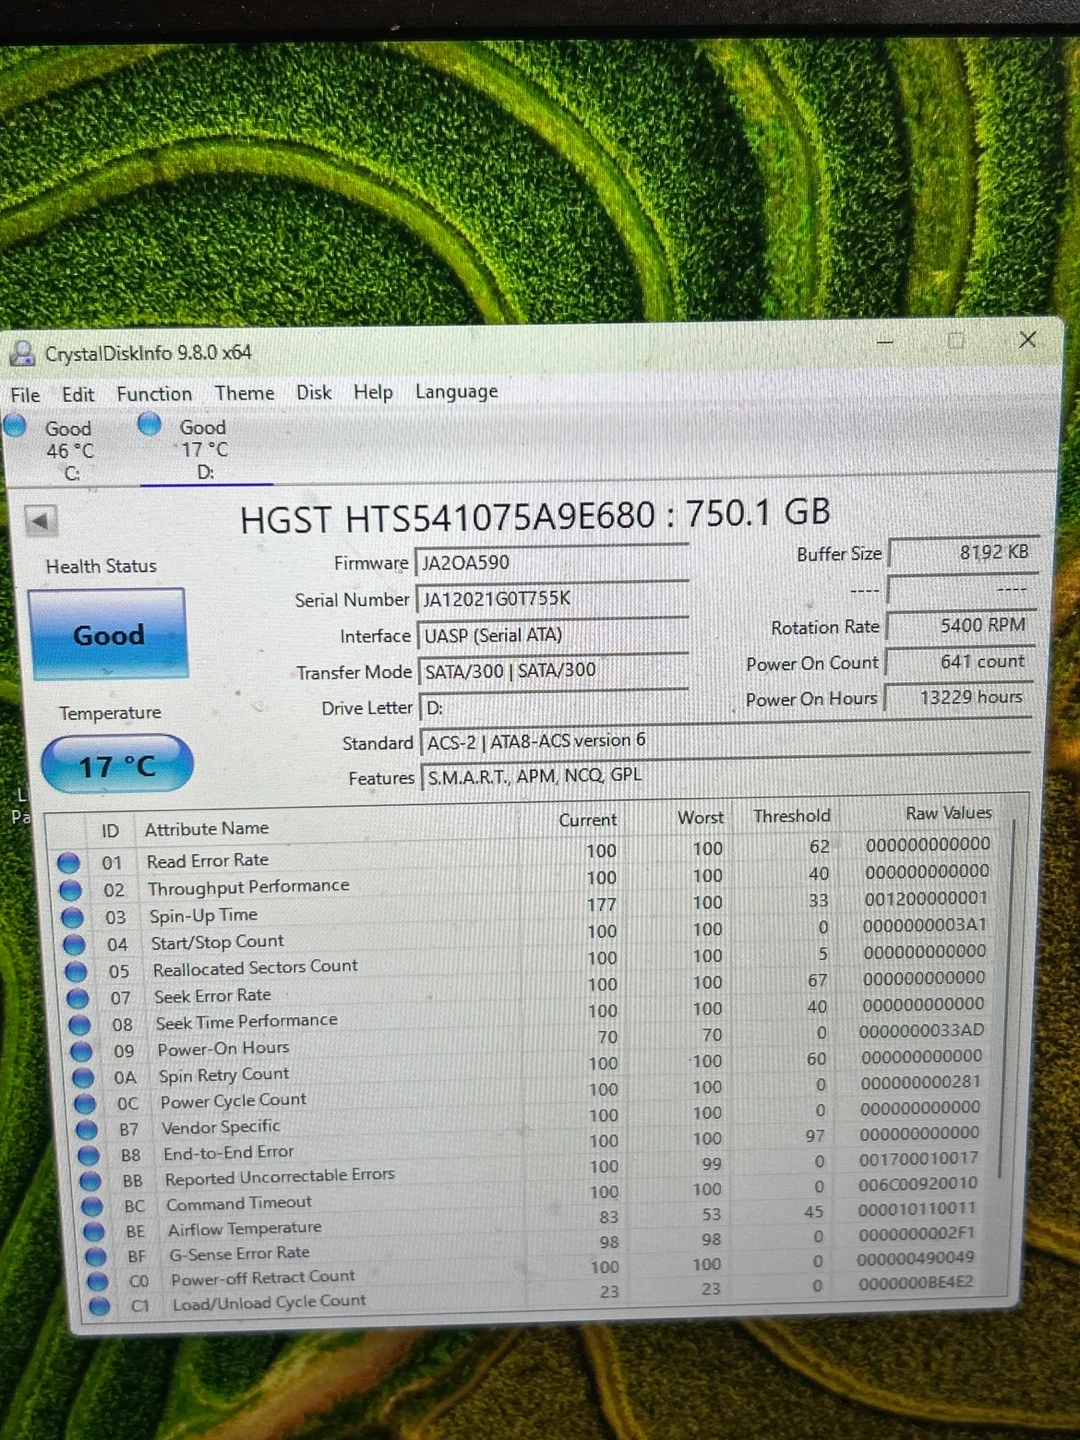1080x1440 pixels.
Task: Click the Rotation Rate value 5400 RPM
Action: (x=961, y=625)
